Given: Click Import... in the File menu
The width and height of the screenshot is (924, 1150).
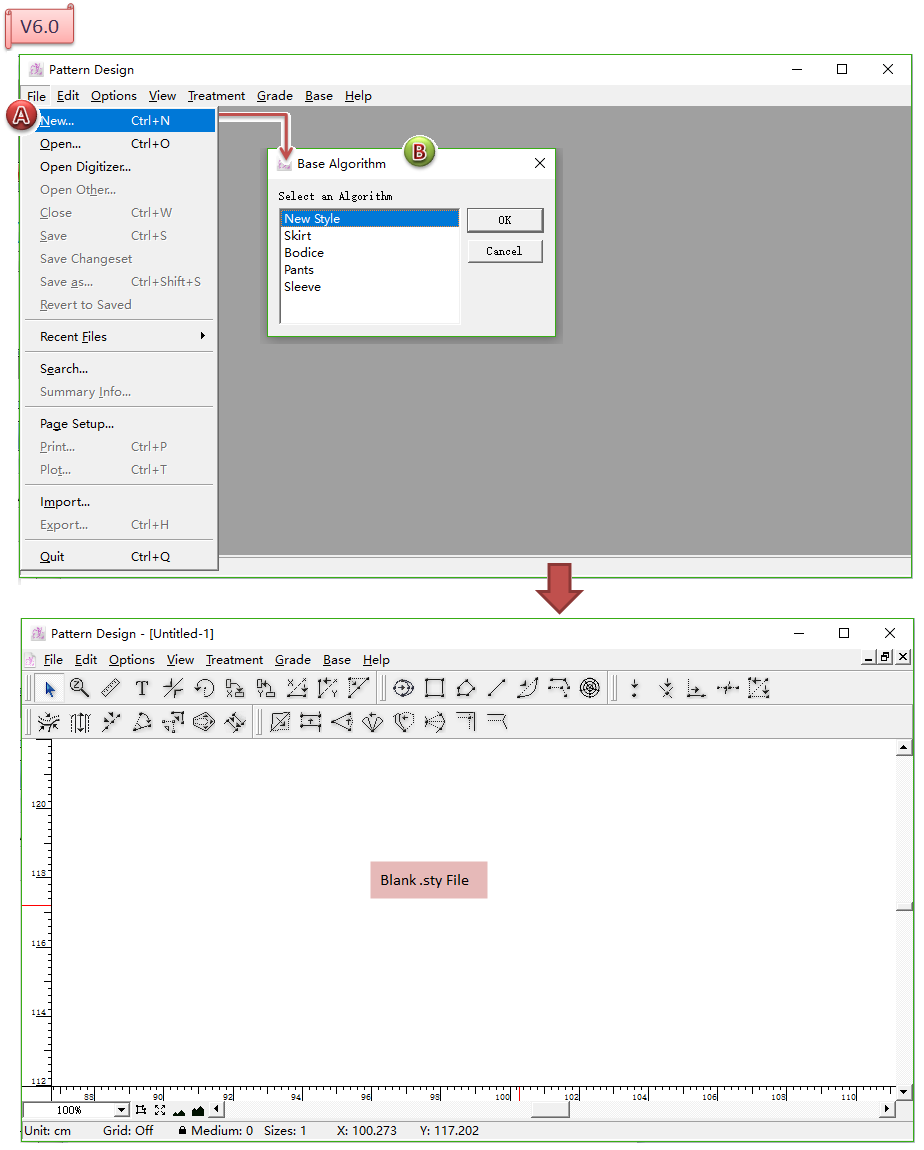Looking at the screenshot, I should point(65,502).
